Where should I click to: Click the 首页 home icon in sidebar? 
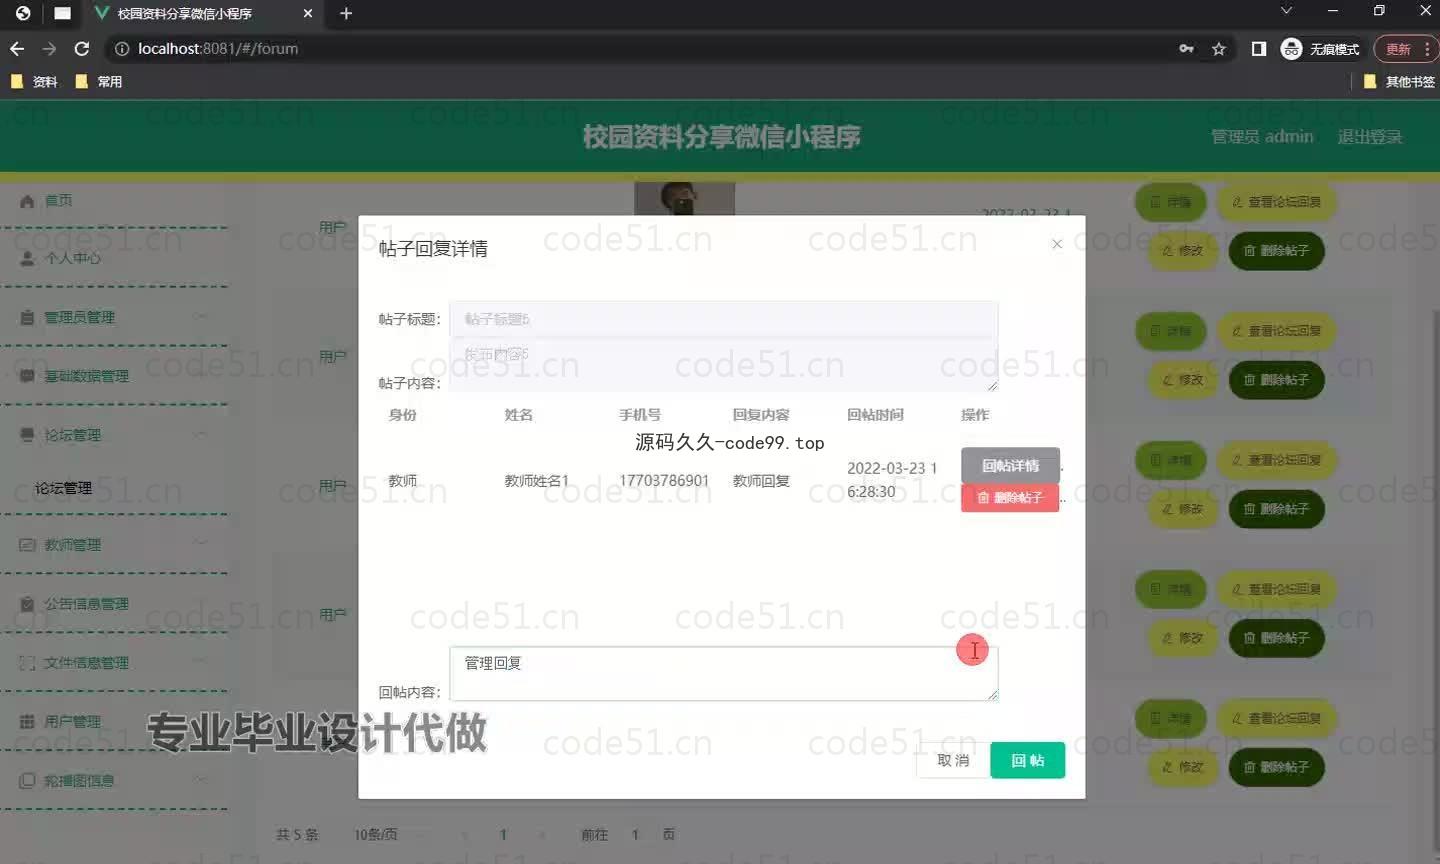tap(27, 200)
